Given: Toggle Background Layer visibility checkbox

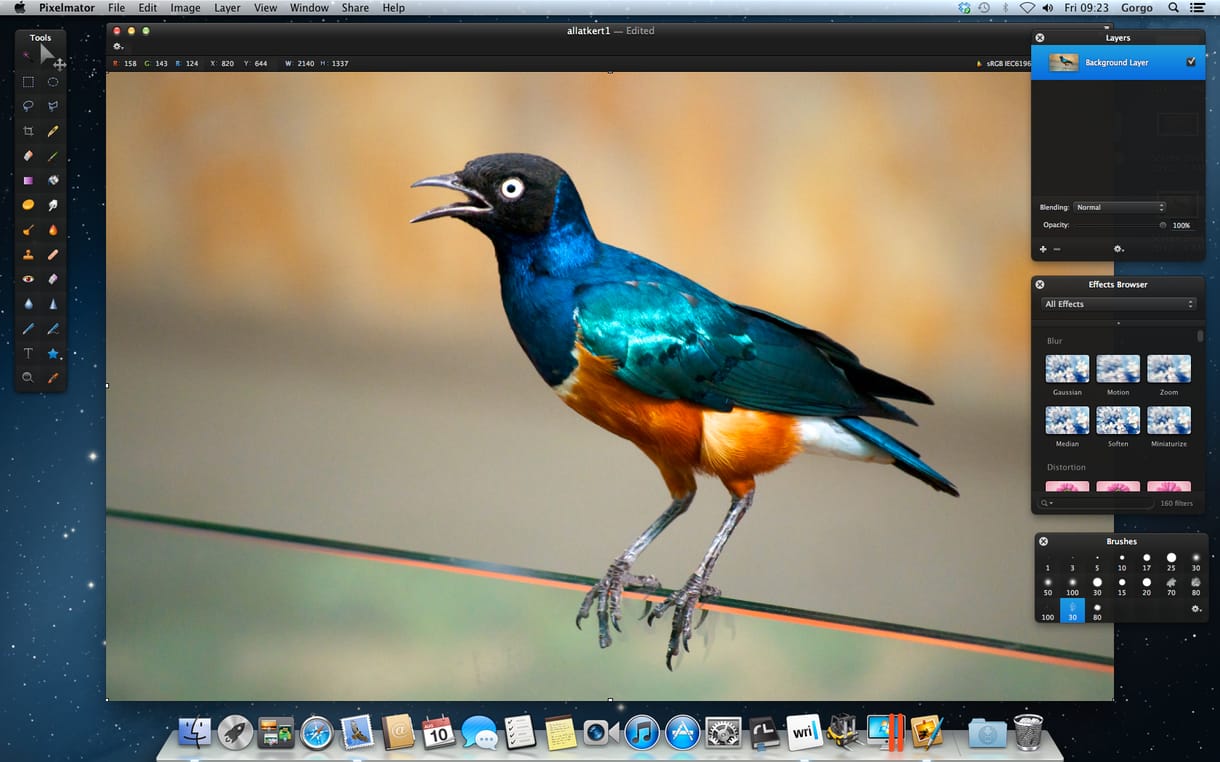Looking at the screenshot, I should click(x=1191, y=62).
